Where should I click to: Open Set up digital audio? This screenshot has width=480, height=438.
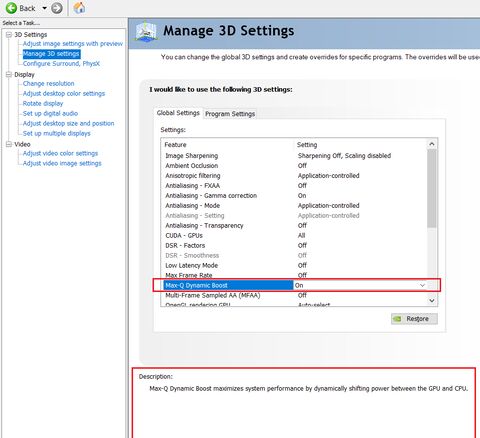pos(50,114)
